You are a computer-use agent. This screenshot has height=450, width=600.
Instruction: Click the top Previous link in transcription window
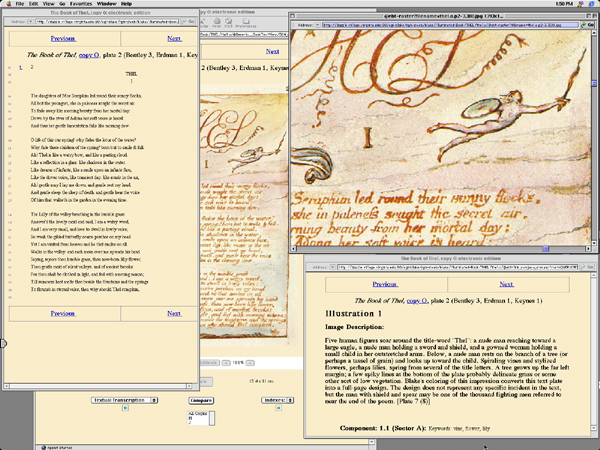63,39
